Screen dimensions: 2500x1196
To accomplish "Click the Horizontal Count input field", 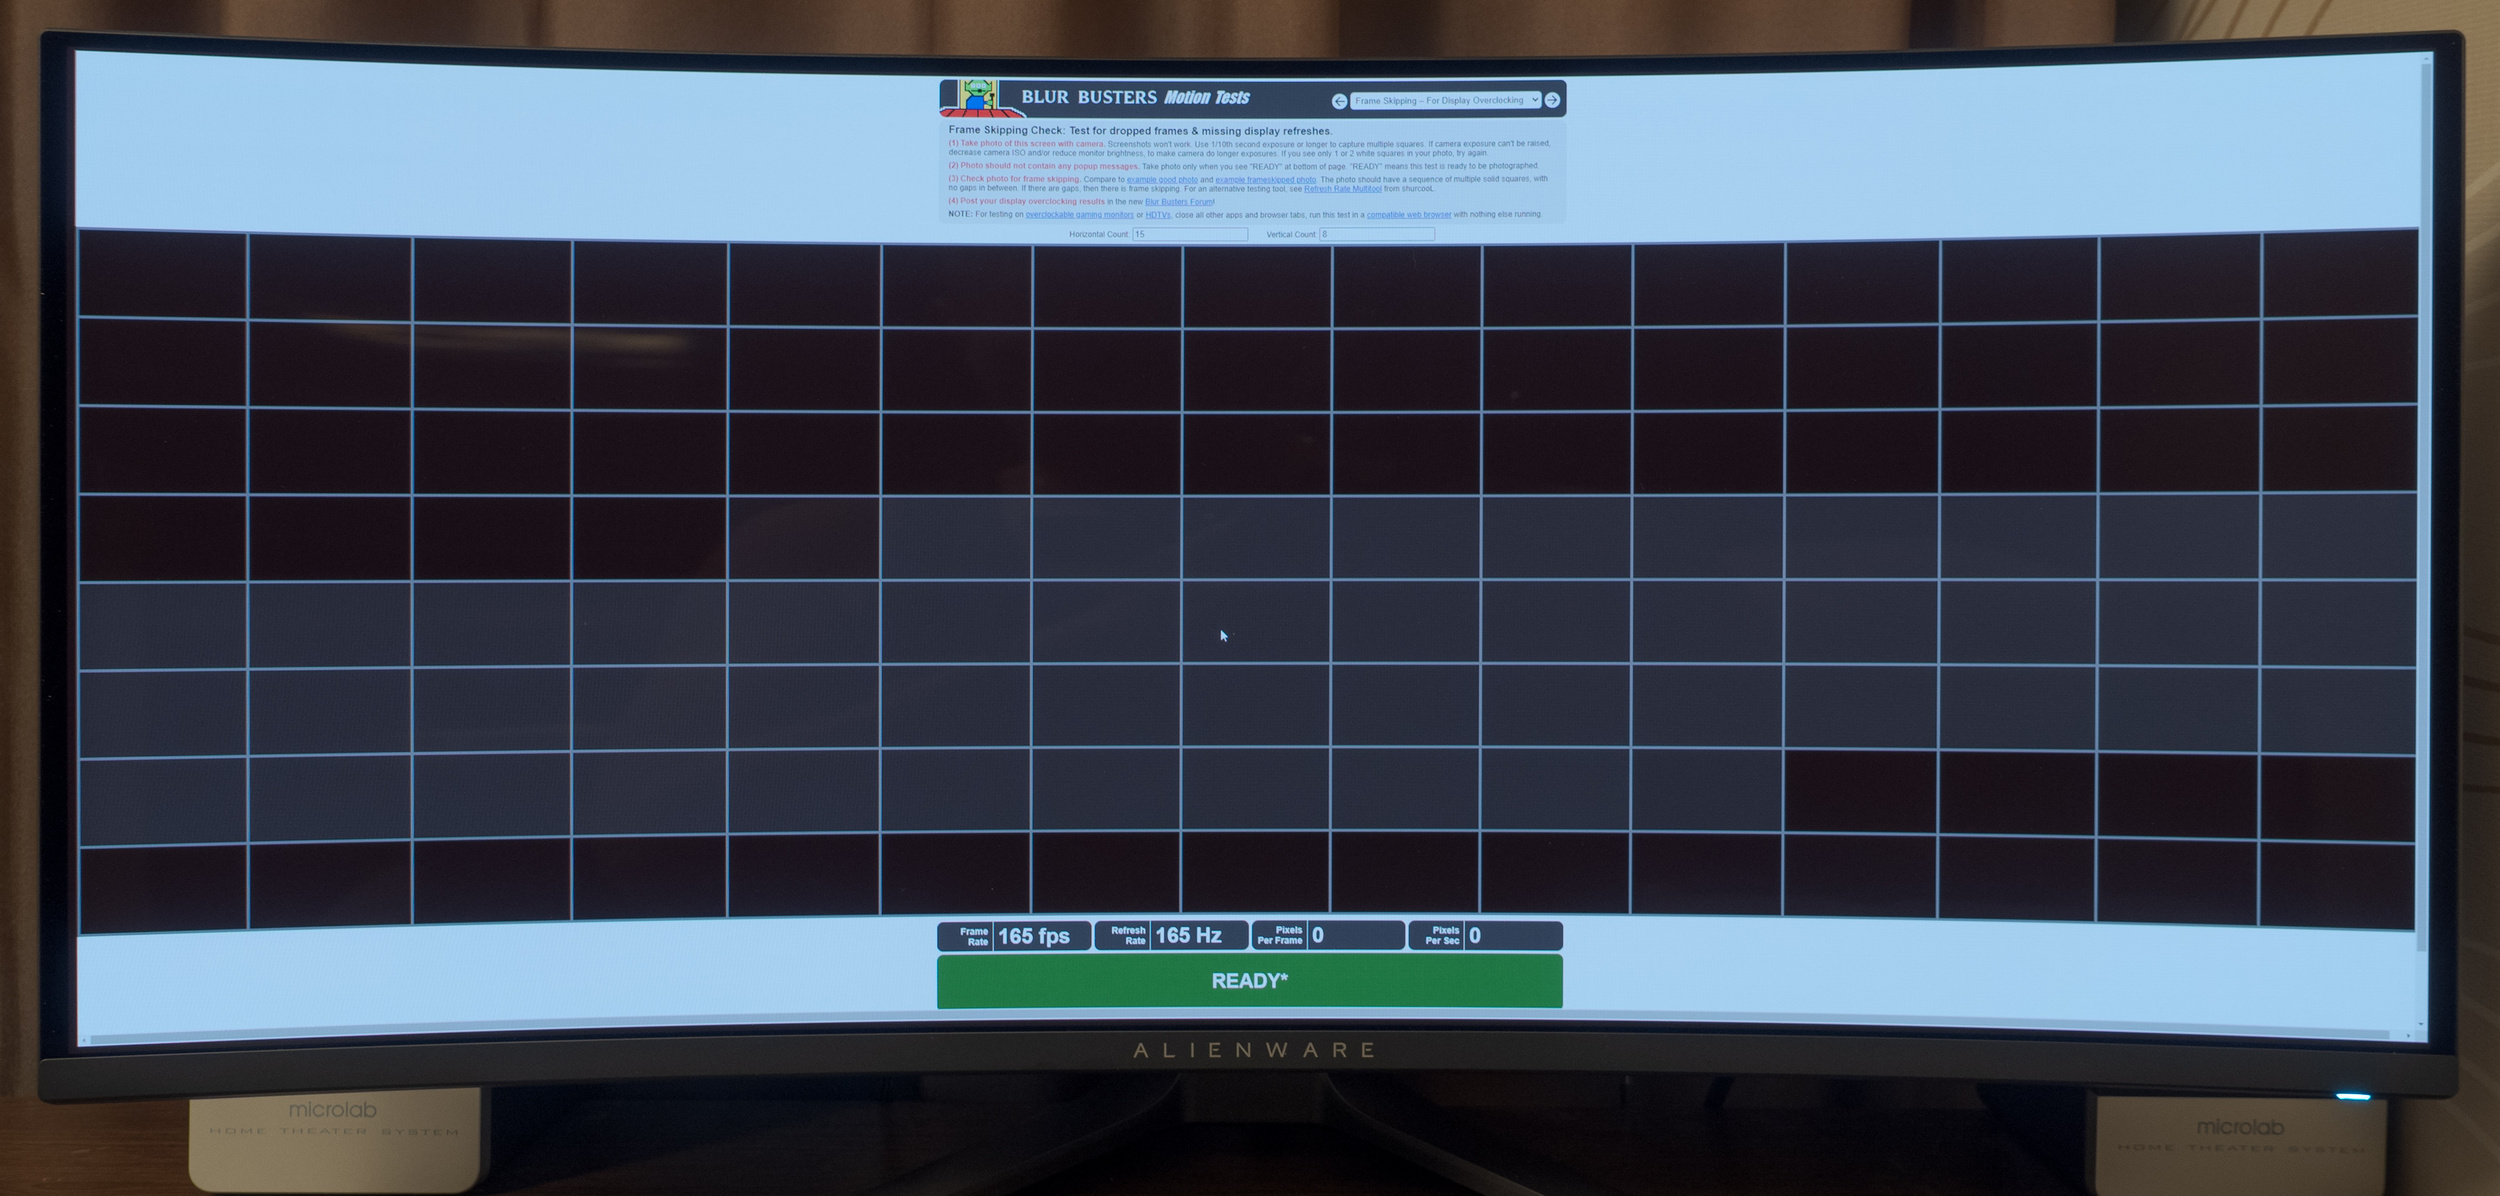I will click(1189, 234).
